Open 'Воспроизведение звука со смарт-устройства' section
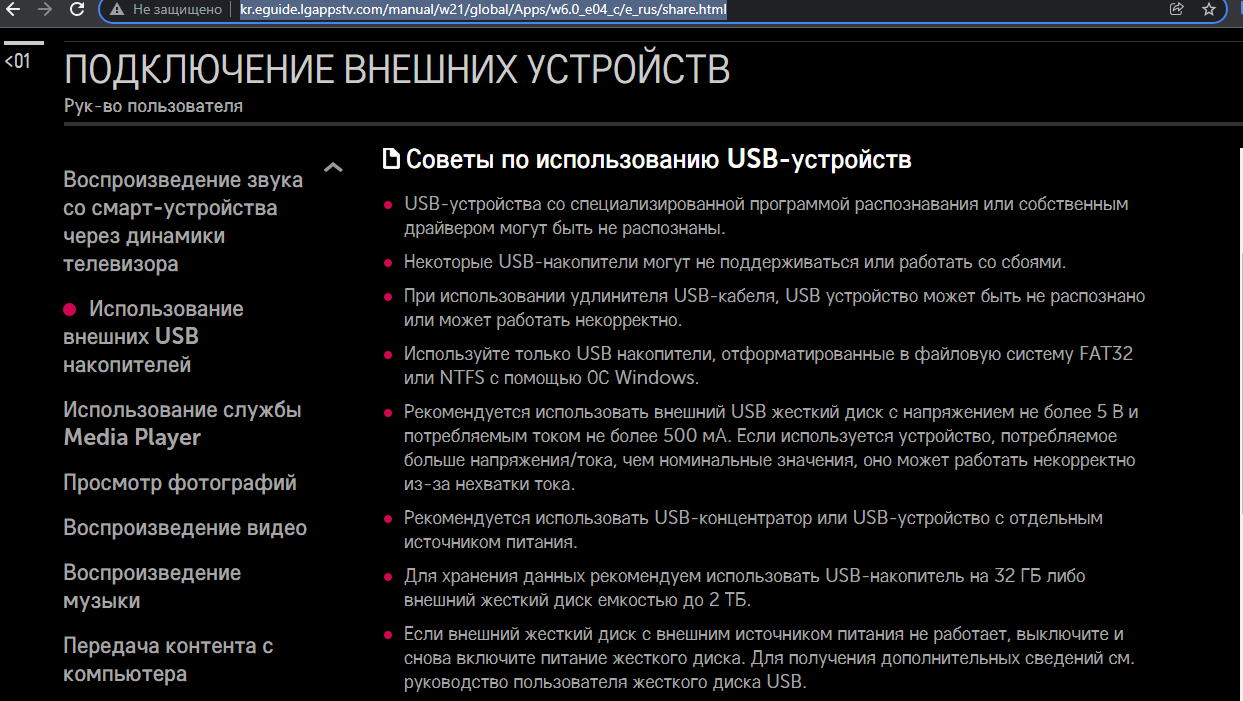This screenshot has height=701, width=1243. pyautogui.click(x=183, y=222)
